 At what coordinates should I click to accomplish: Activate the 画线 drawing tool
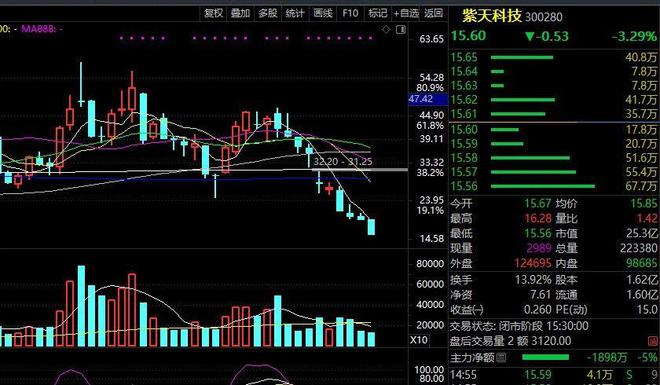(323, 13)
